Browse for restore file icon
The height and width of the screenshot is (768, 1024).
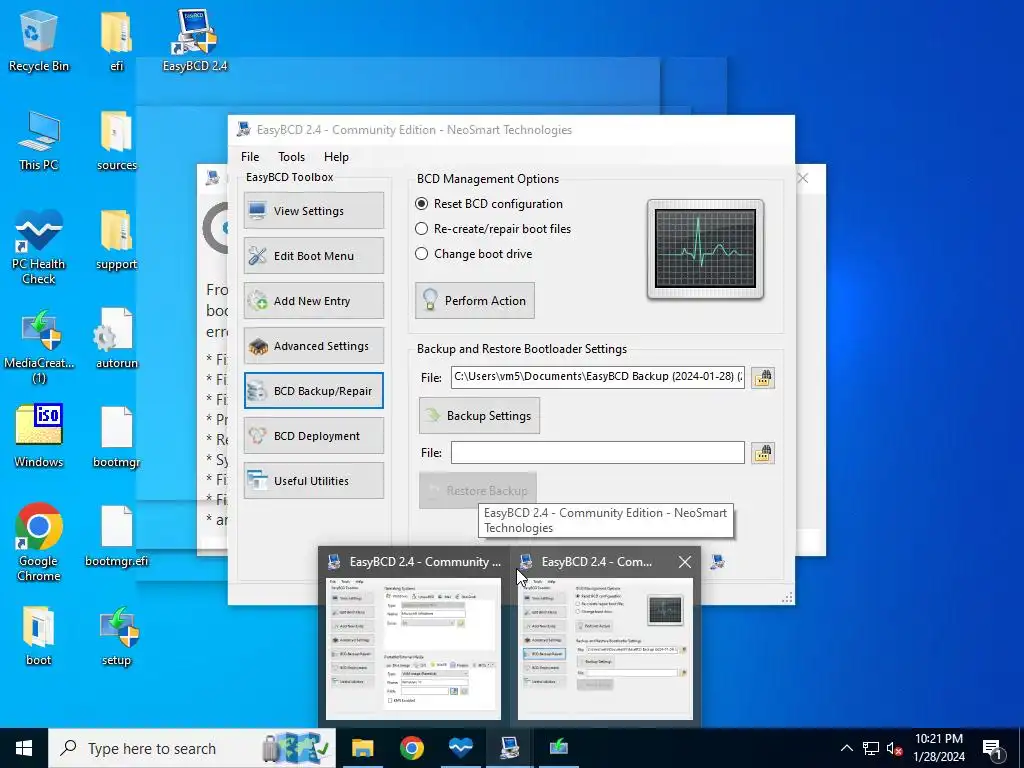coord(763,453)
